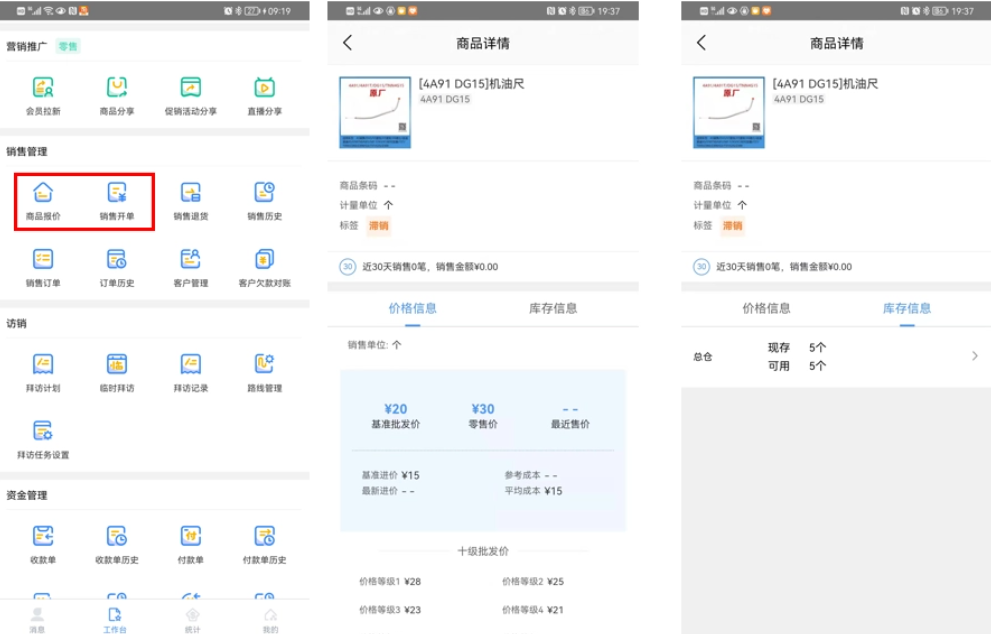This screenshot has width=991, height=634.
Task: Open 客户欠款对账 customer debt reconciliation
Action: 265,268
